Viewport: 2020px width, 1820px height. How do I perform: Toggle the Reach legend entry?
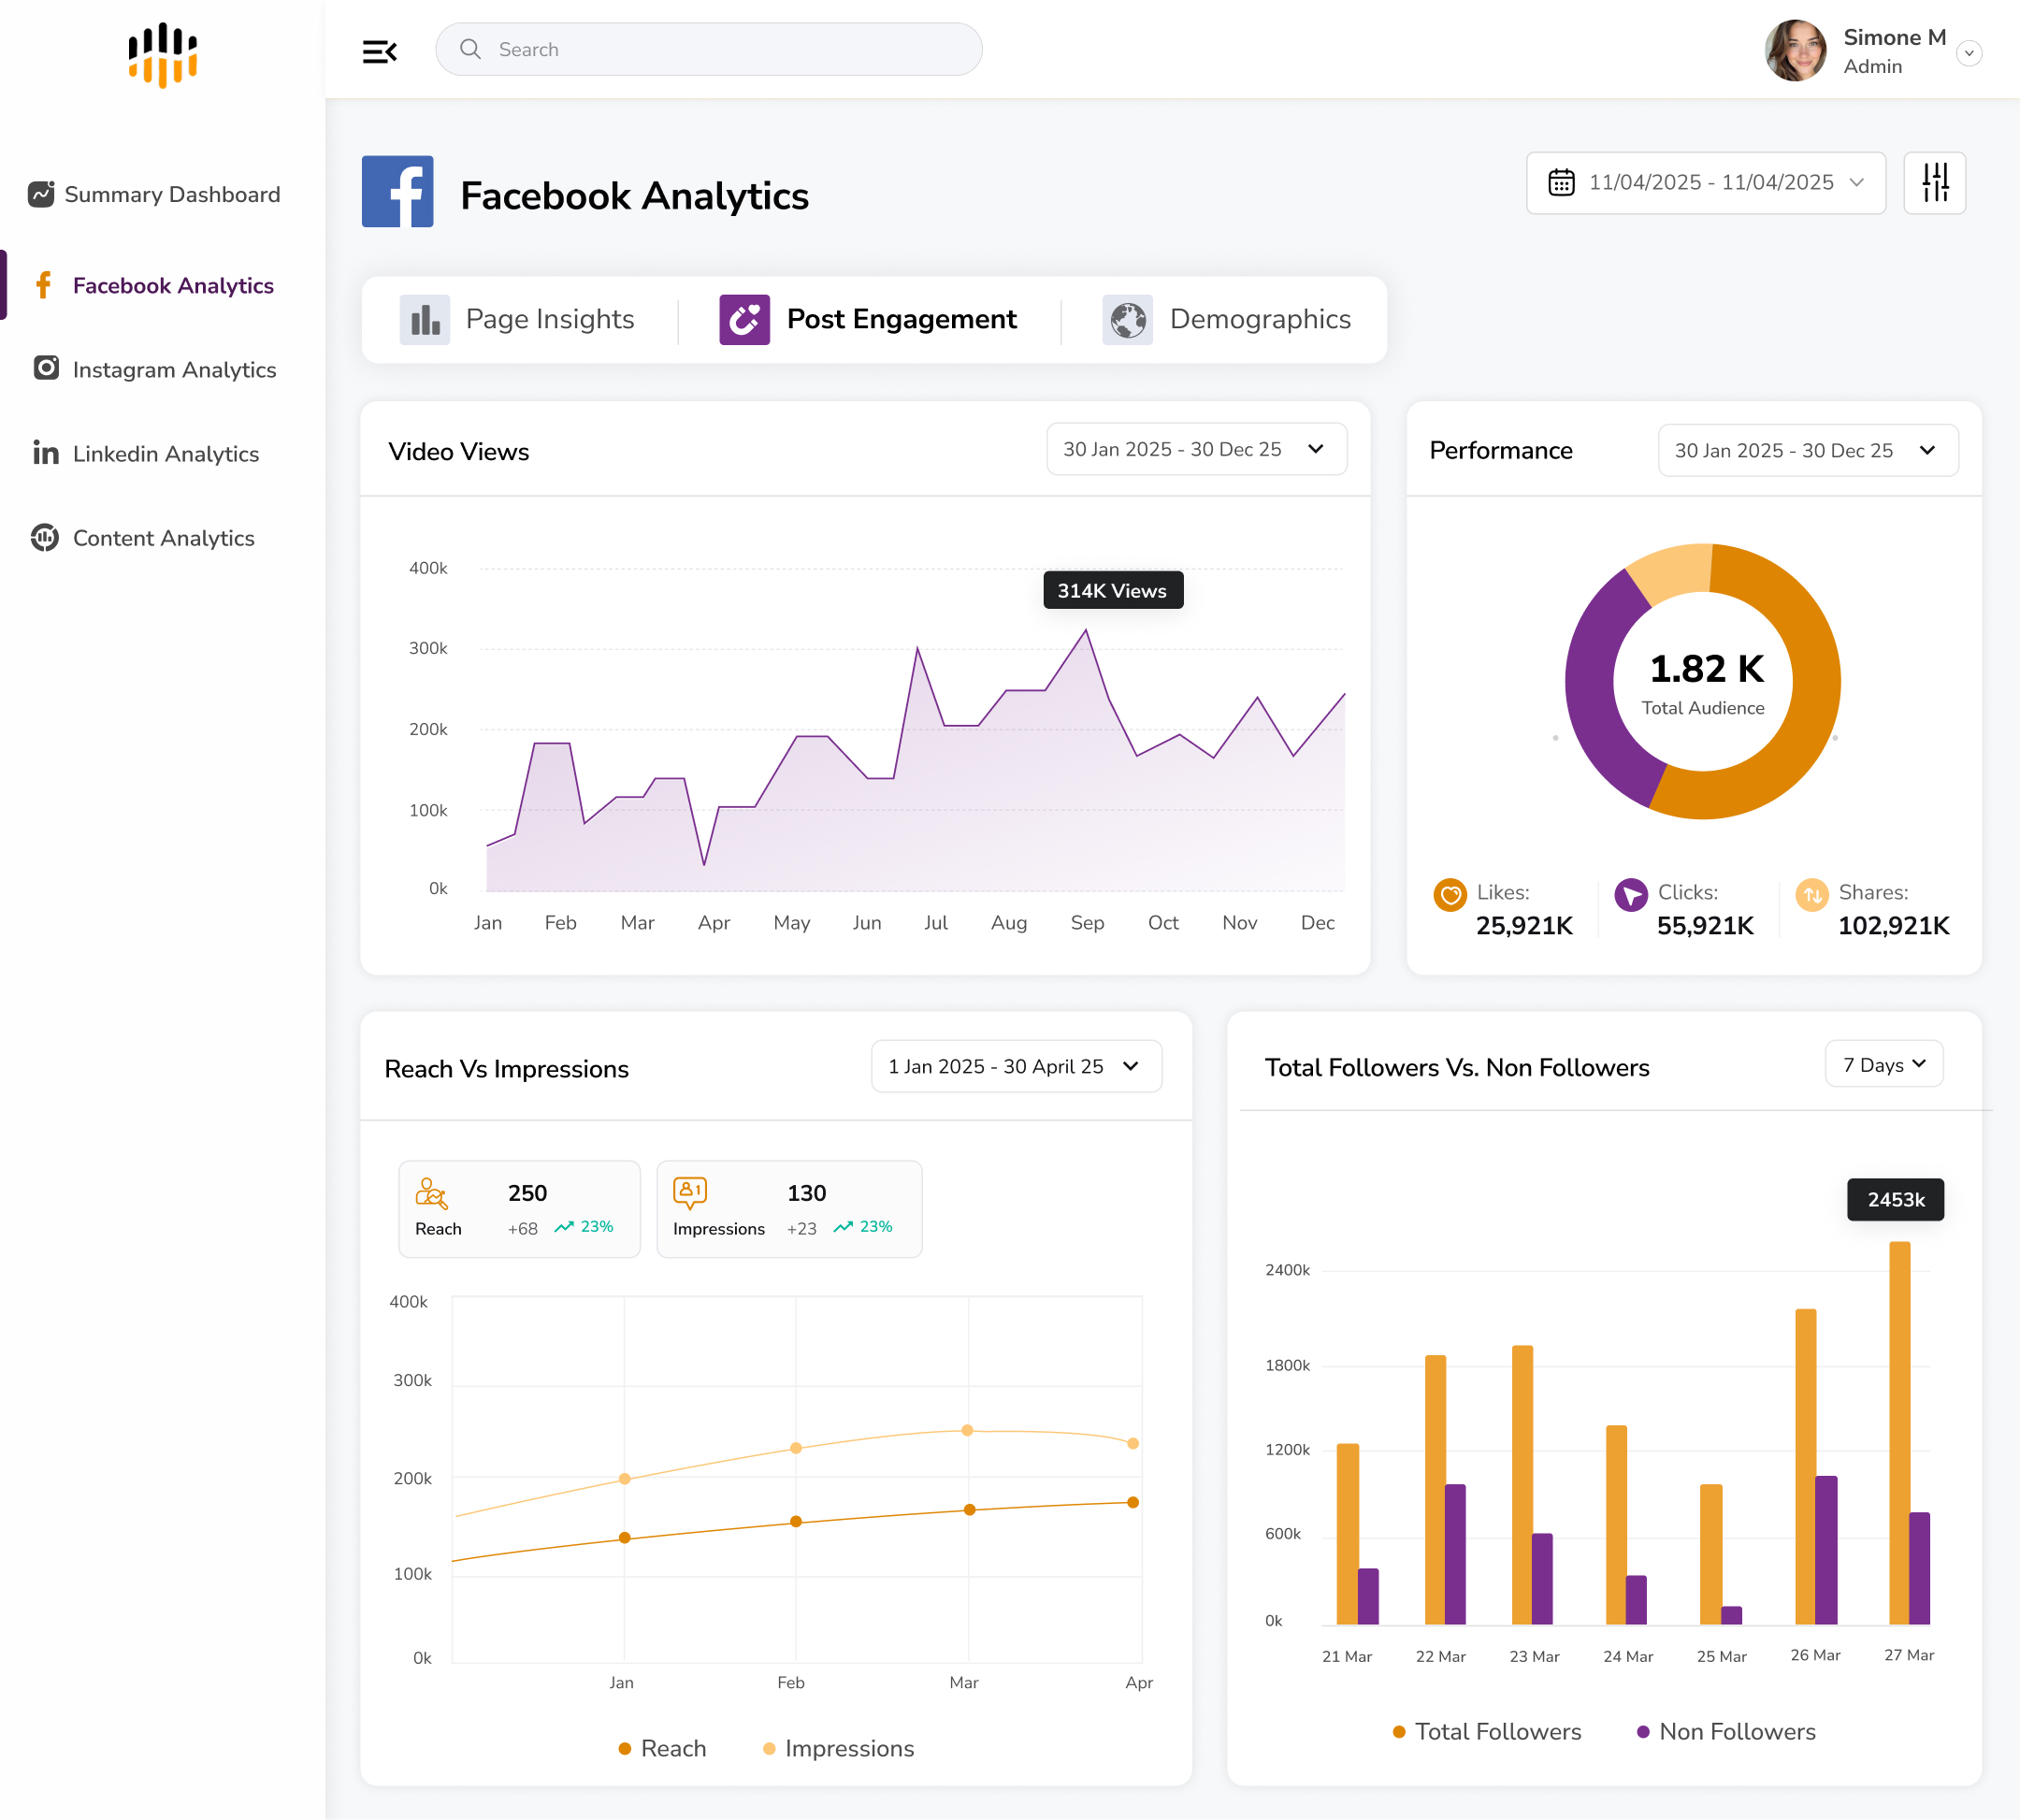click(x=662, y=1748)
